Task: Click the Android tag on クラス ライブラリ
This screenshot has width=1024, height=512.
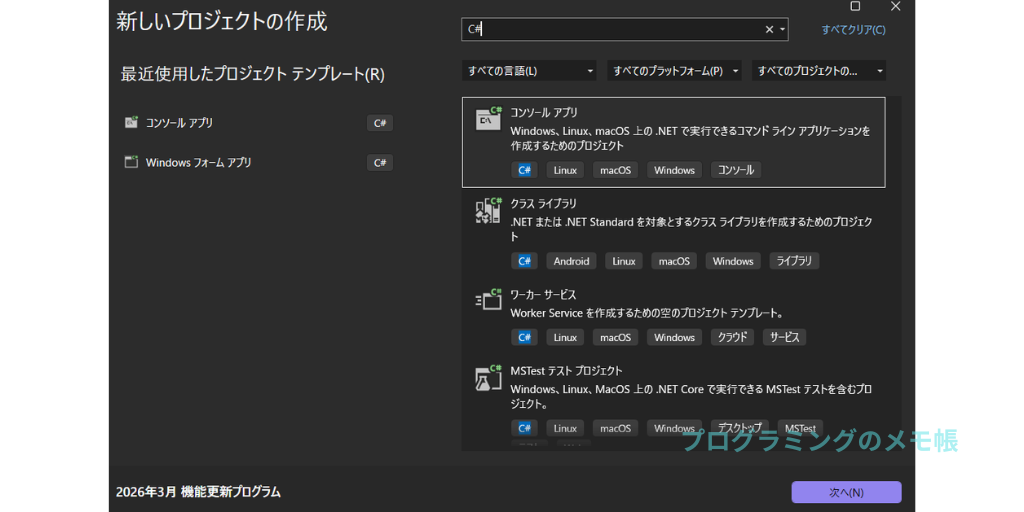Action: tap(571, 261)
